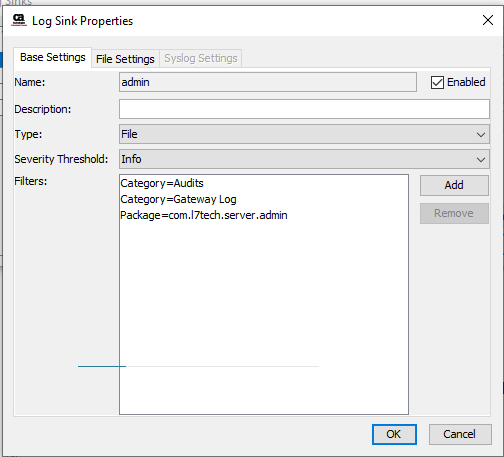Image resolution: width=504 pixels, height=457 pixels.
Task: Click the disabled Syslog Settings tab
Action: (201, 58)
